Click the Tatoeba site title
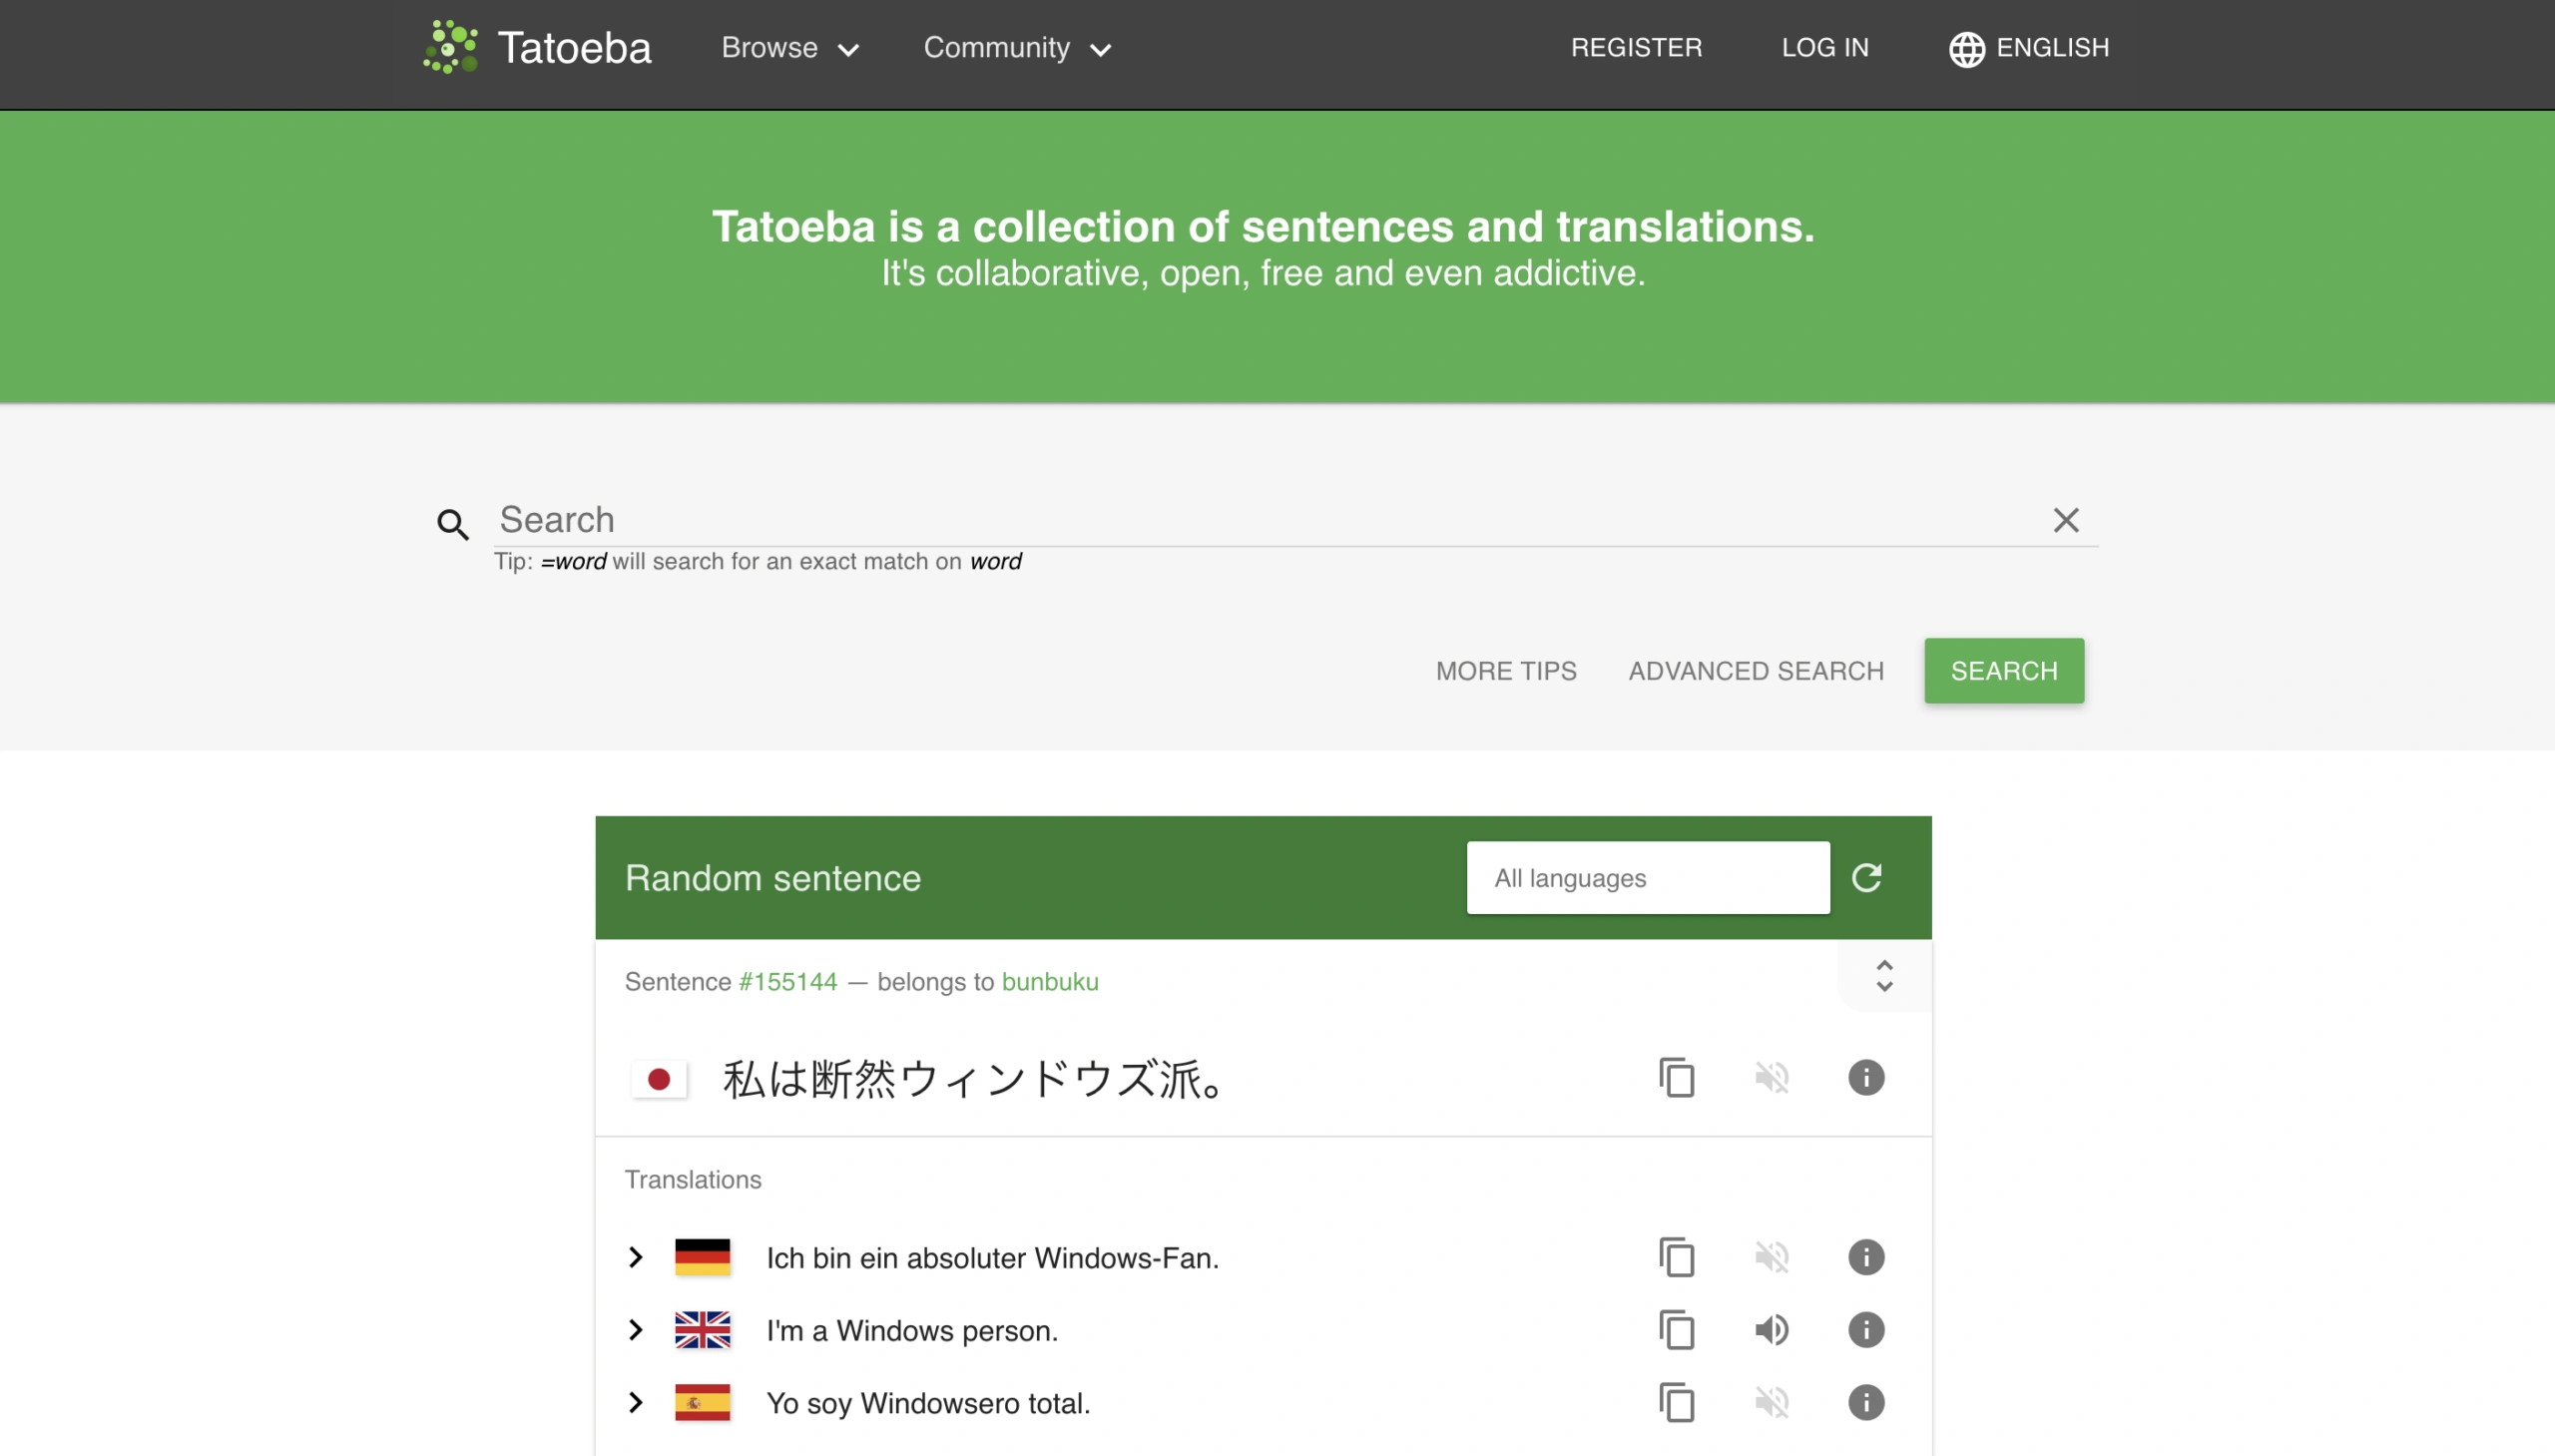The width and height of the screenshot is (2555, 1456). point(574,47)
